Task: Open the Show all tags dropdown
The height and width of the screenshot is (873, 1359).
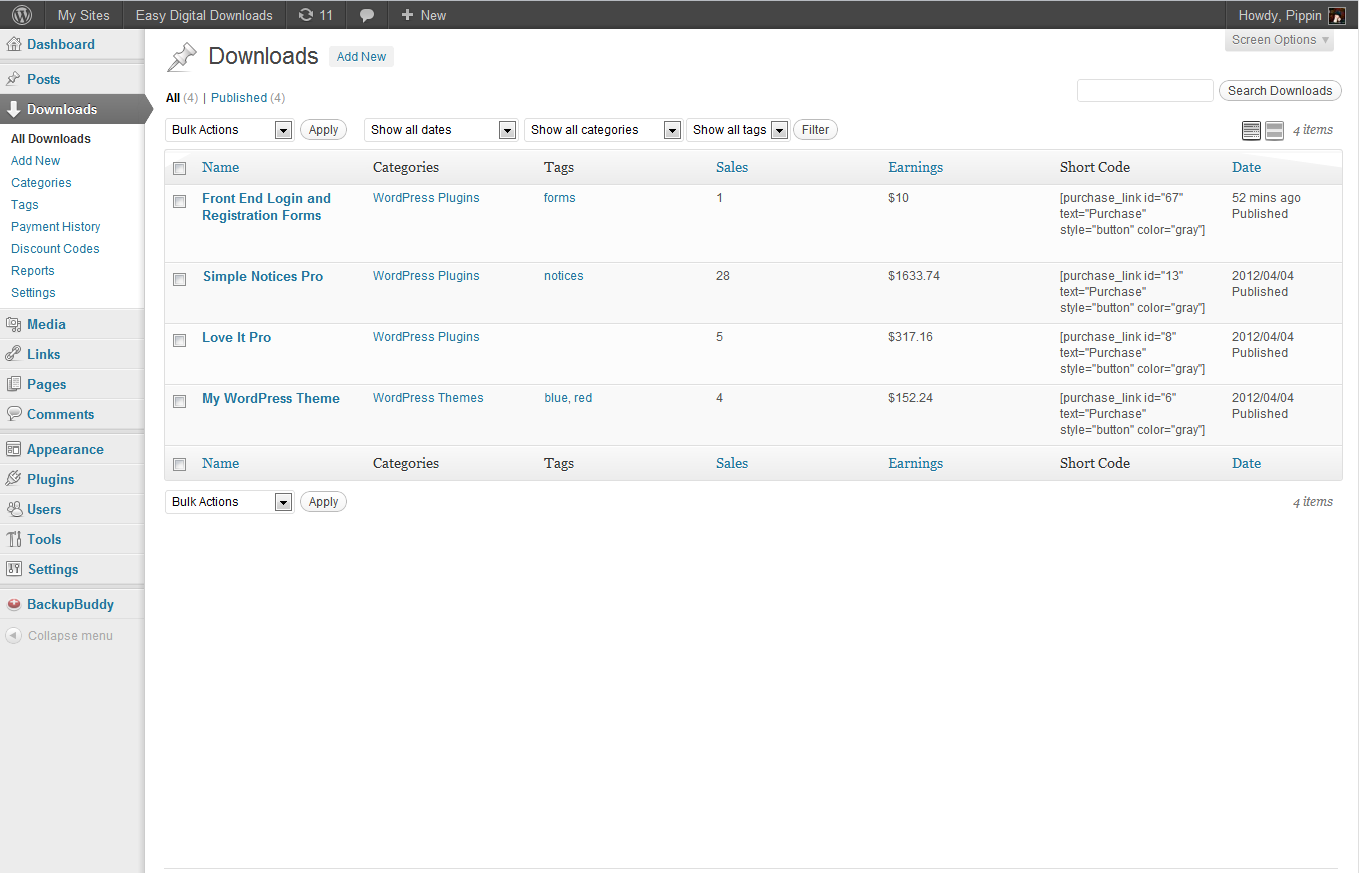Action: [x=737, y=130]
